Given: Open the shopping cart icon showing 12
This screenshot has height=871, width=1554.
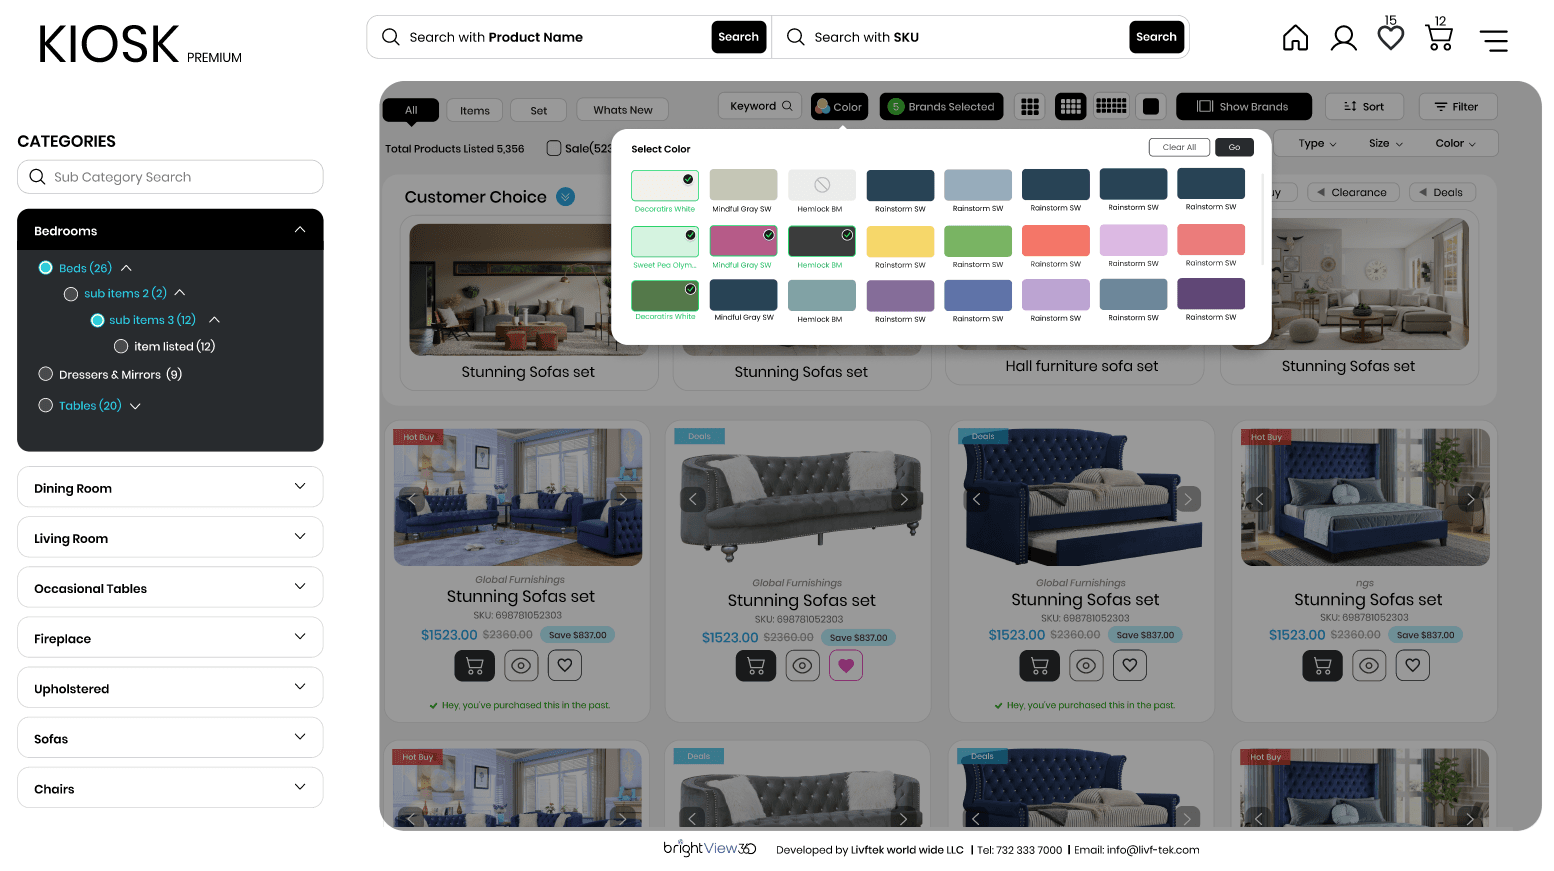Looking at the screenshot, I should [1439, 38].
